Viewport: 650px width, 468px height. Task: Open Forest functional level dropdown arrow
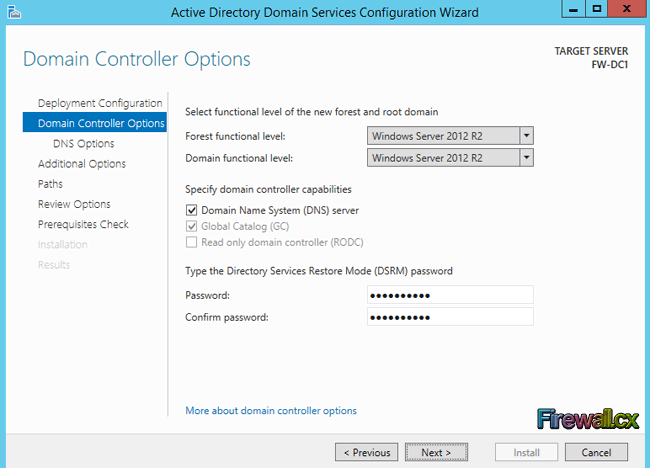pos(526,136)
